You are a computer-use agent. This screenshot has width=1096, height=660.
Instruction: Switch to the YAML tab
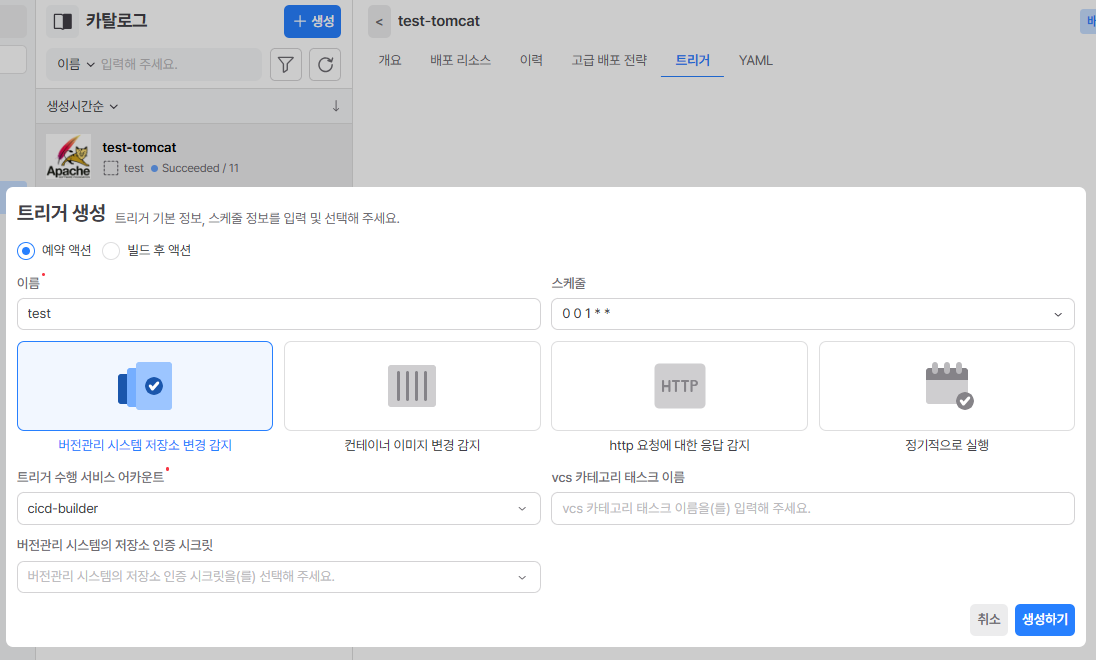click(756, 60)
